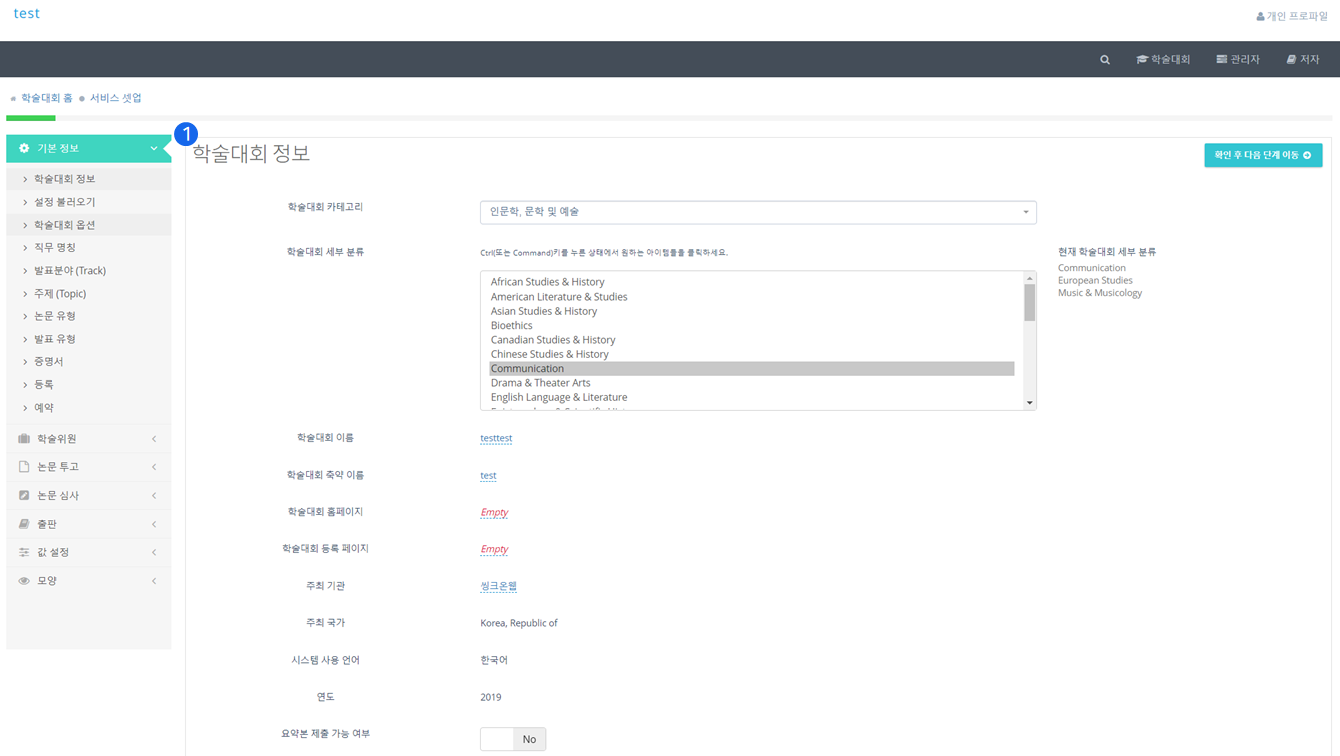Click the book icon beside 저자
This screenshot has height=756, width=1340.
pyautogui.click(x=1291, y=60)
